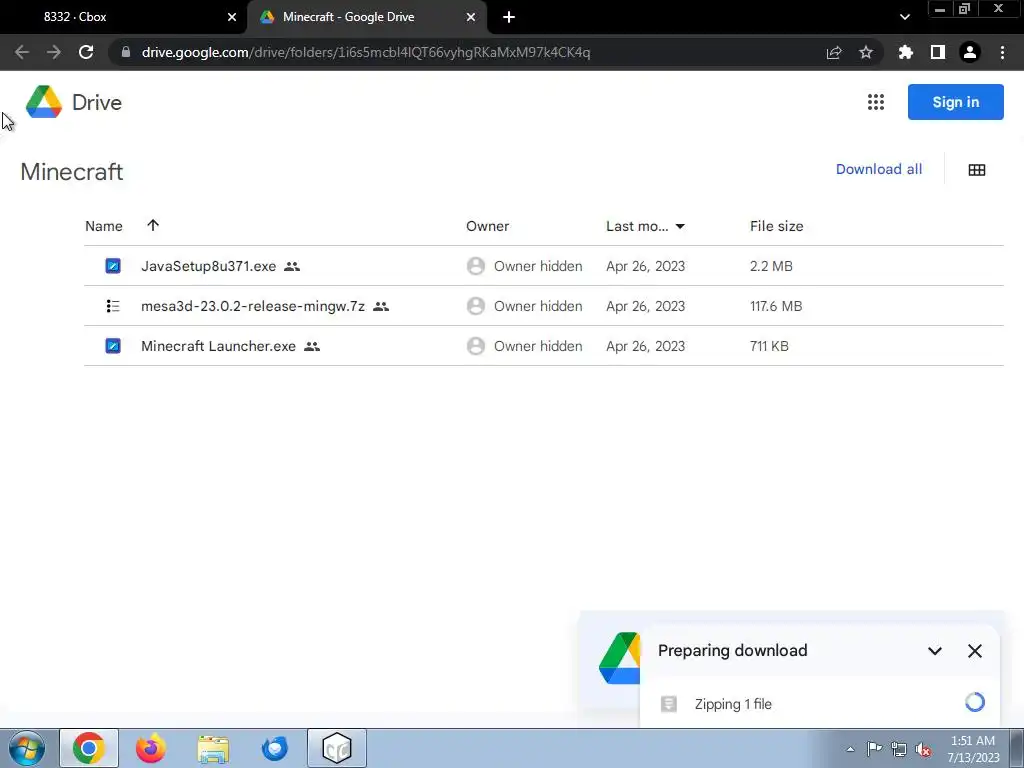The width and height of the screenshot is (1024, 768).
Task: Click the network tray icon
Action: pos(899,749)
